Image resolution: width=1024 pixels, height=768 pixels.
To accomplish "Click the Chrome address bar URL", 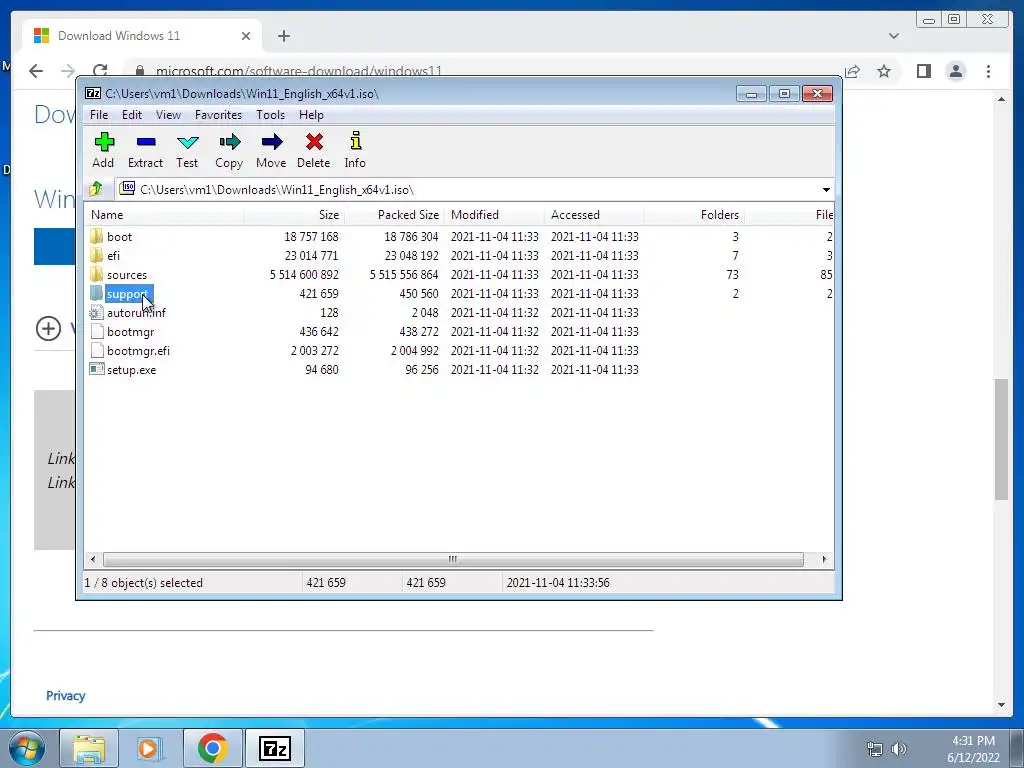I will 299,71.
